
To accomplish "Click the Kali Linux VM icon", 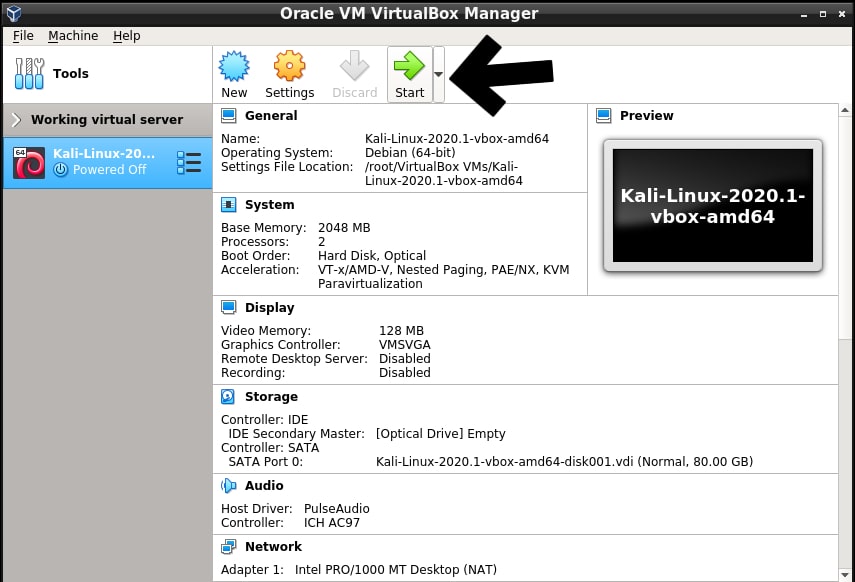I will 27,161.
